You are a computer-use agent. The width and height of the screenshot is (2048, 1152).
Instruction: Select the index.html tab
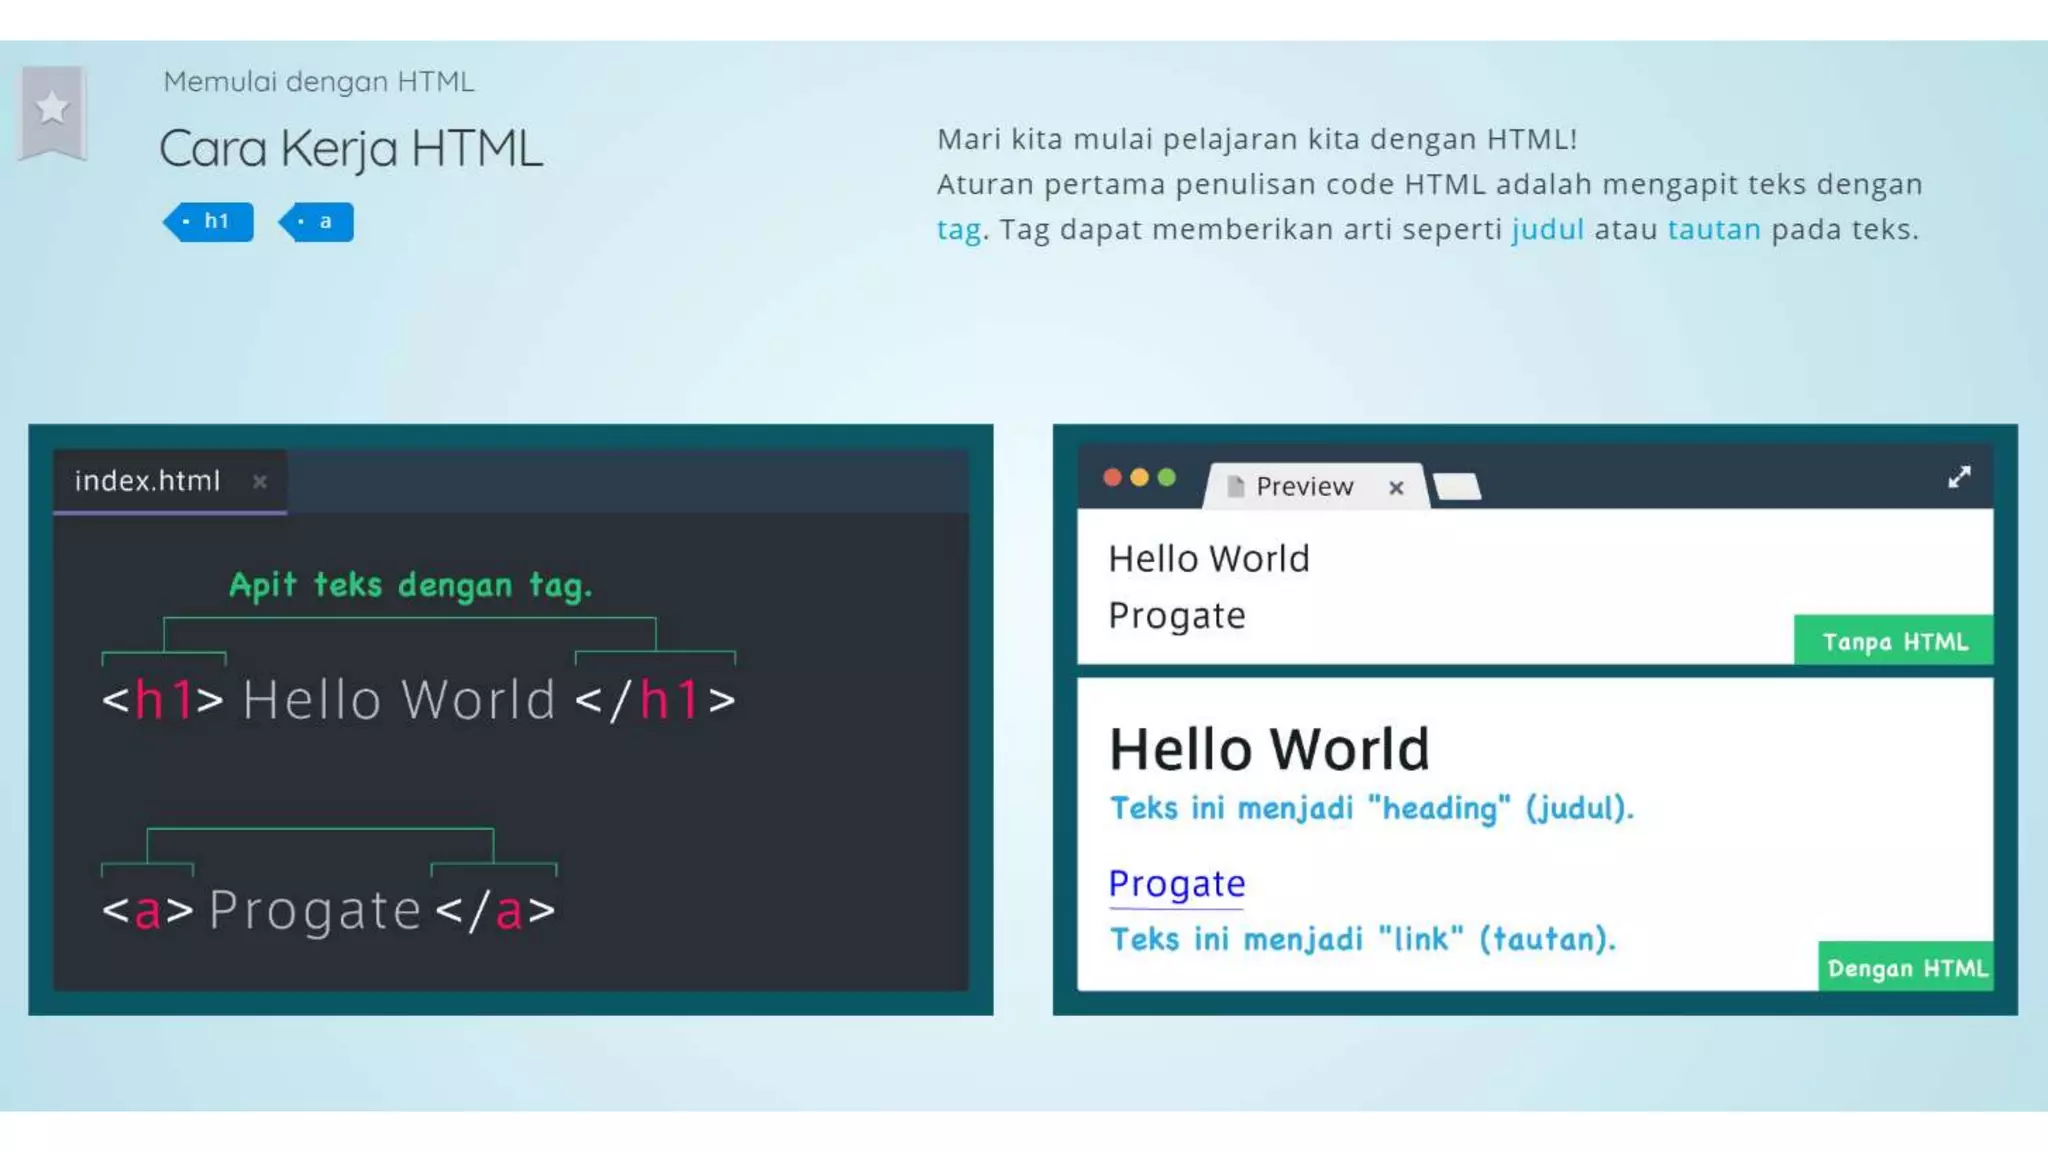(x=147, y=481)
